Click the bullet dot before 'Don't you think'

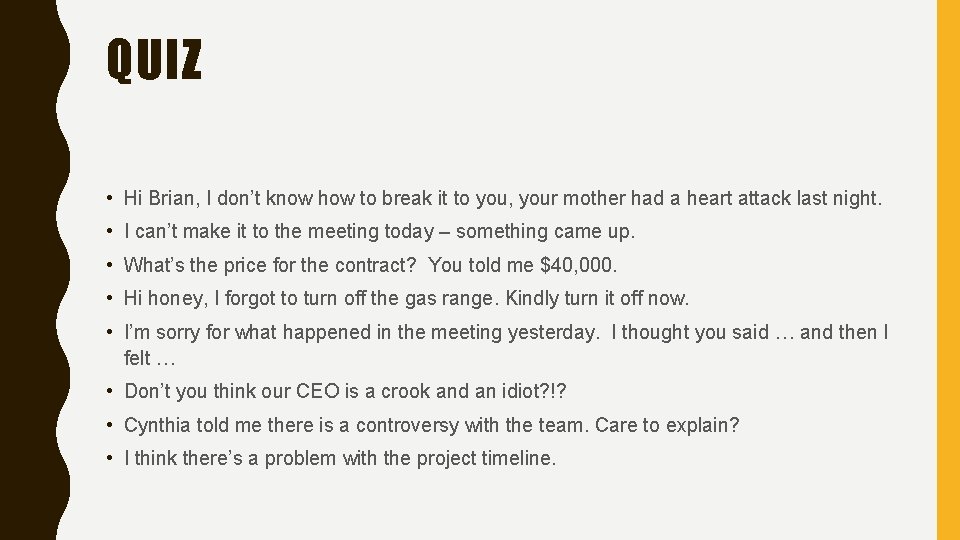tap(109, 391)
